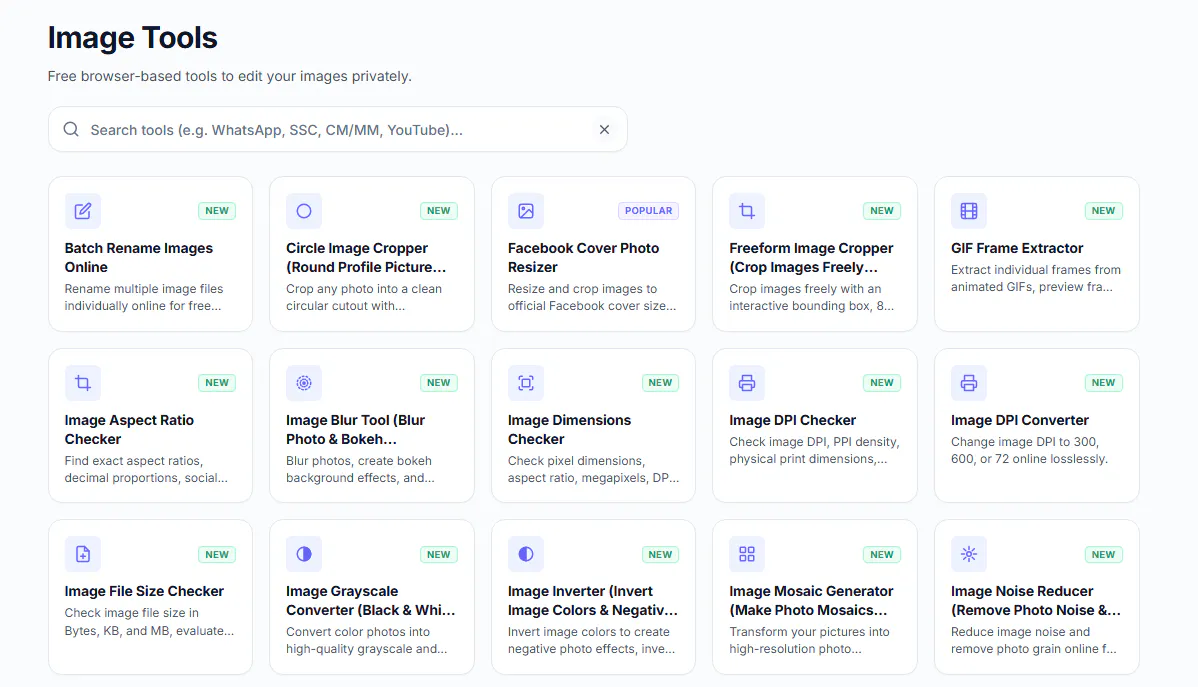
Task: Click the Image Mosaic Generator grid icon
Action: click(x=747, y=554)
